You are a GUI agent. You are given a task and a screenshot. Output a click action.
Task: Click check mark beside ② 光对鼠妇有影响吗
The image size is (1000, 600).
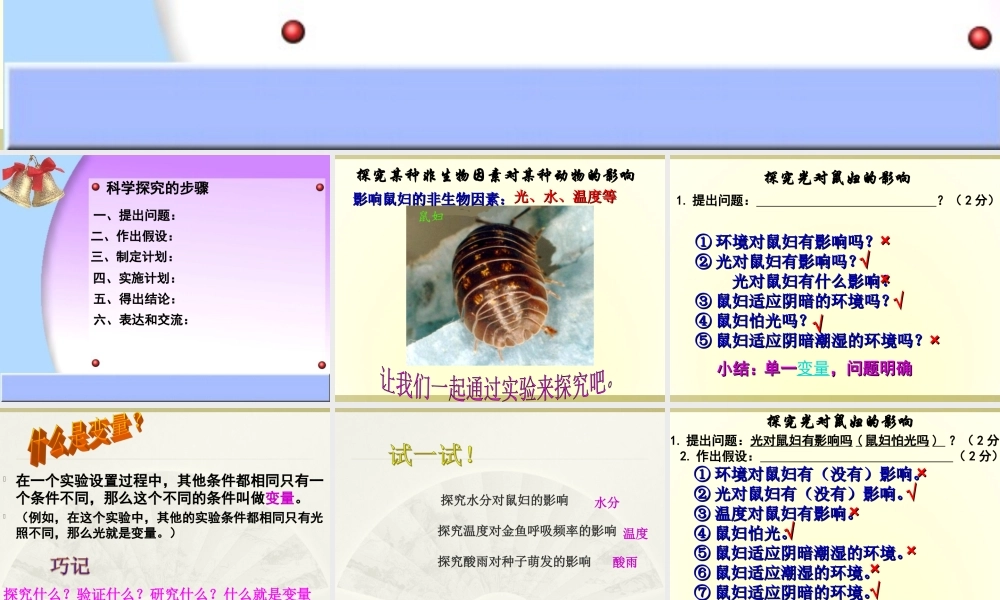(865, 260)
